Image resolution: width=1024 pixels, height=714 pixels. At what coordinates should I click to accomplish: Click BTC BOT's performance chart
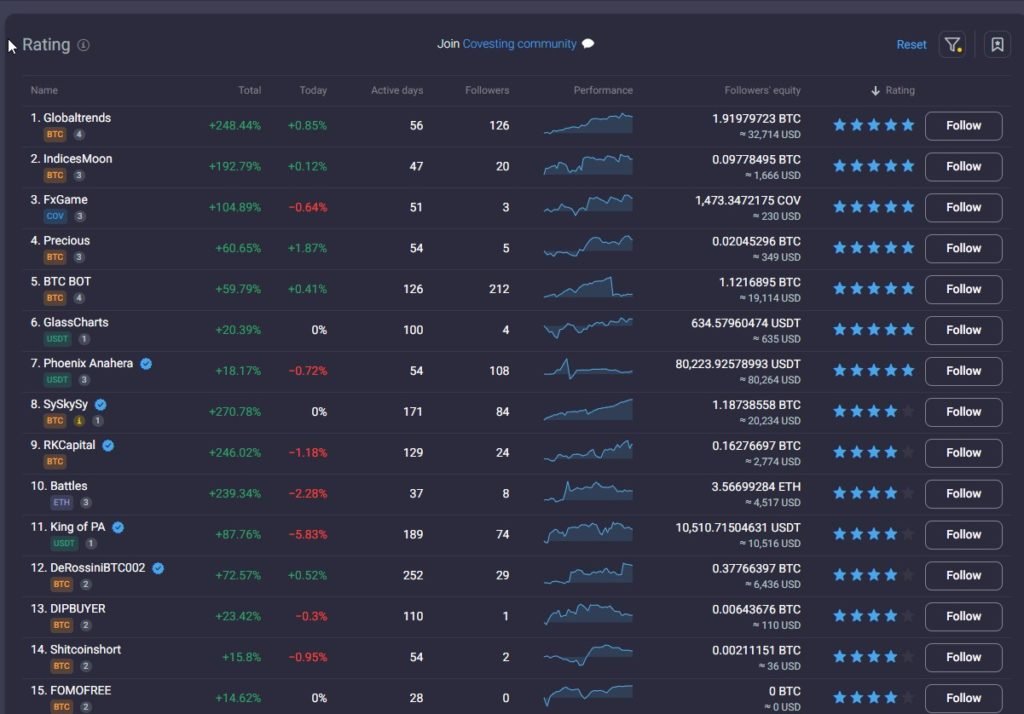pos(587,289)
